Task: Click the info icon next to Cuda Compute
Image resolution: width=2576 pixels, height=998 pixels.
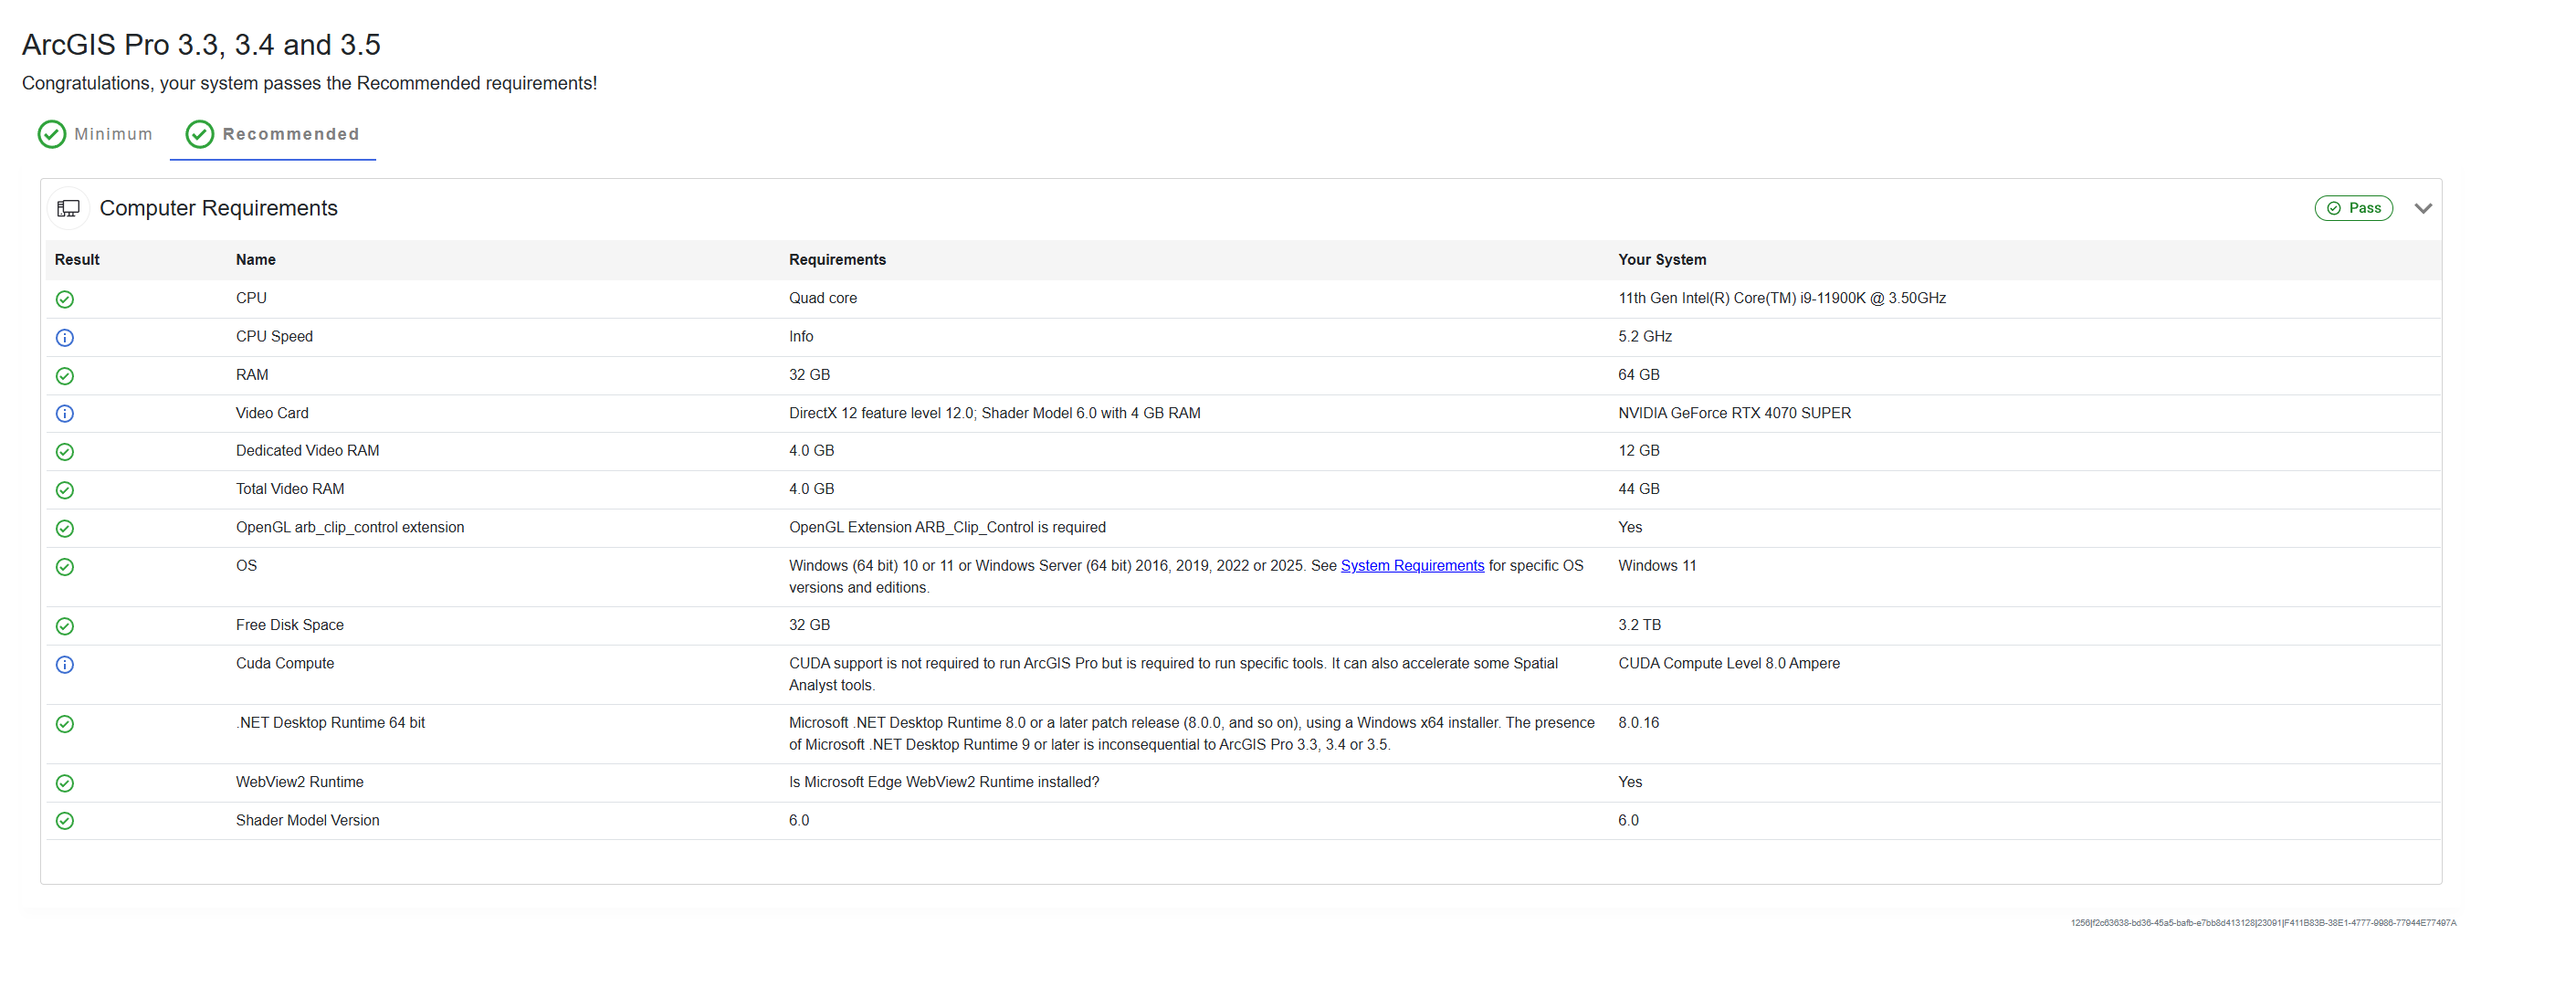Action: click(65, 664)
